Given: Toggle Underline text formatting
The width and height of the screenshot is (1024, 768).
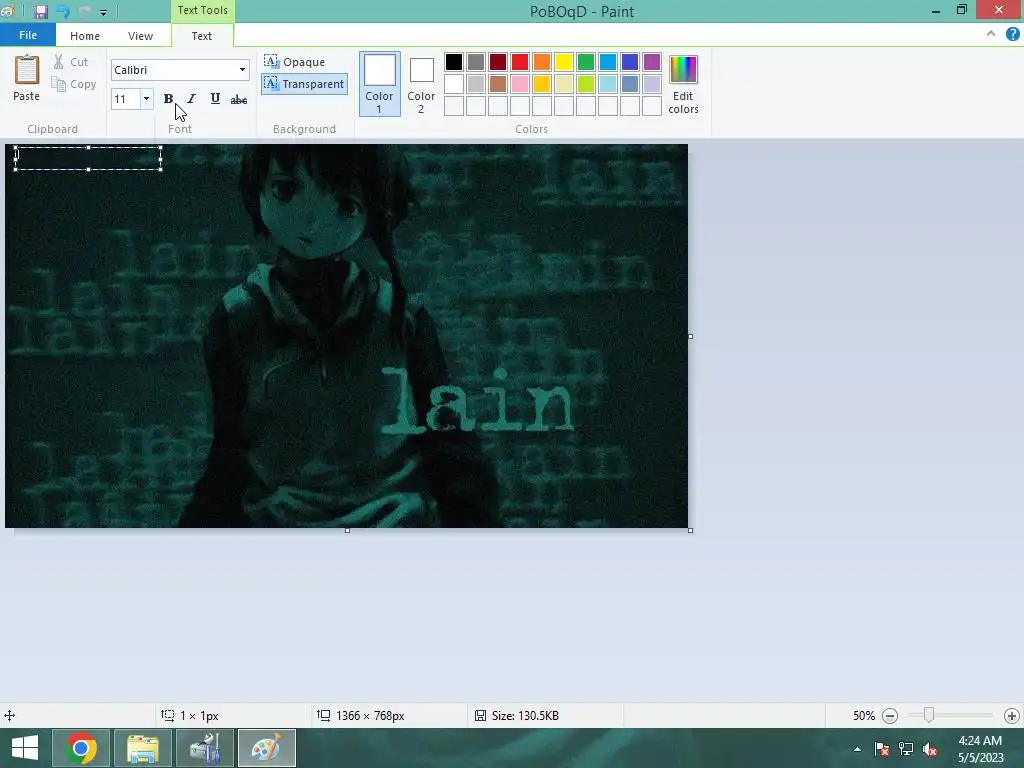Looking at the screenshot, I should [x=215, y=99].
